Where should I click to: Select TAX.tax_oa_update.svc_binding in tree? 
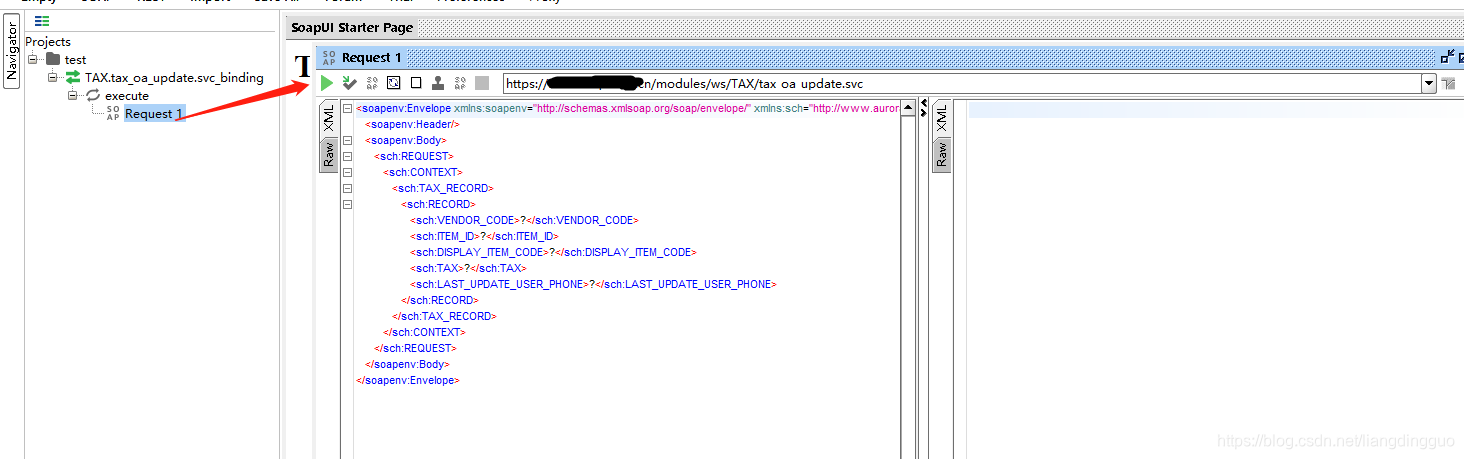[174, 78]
